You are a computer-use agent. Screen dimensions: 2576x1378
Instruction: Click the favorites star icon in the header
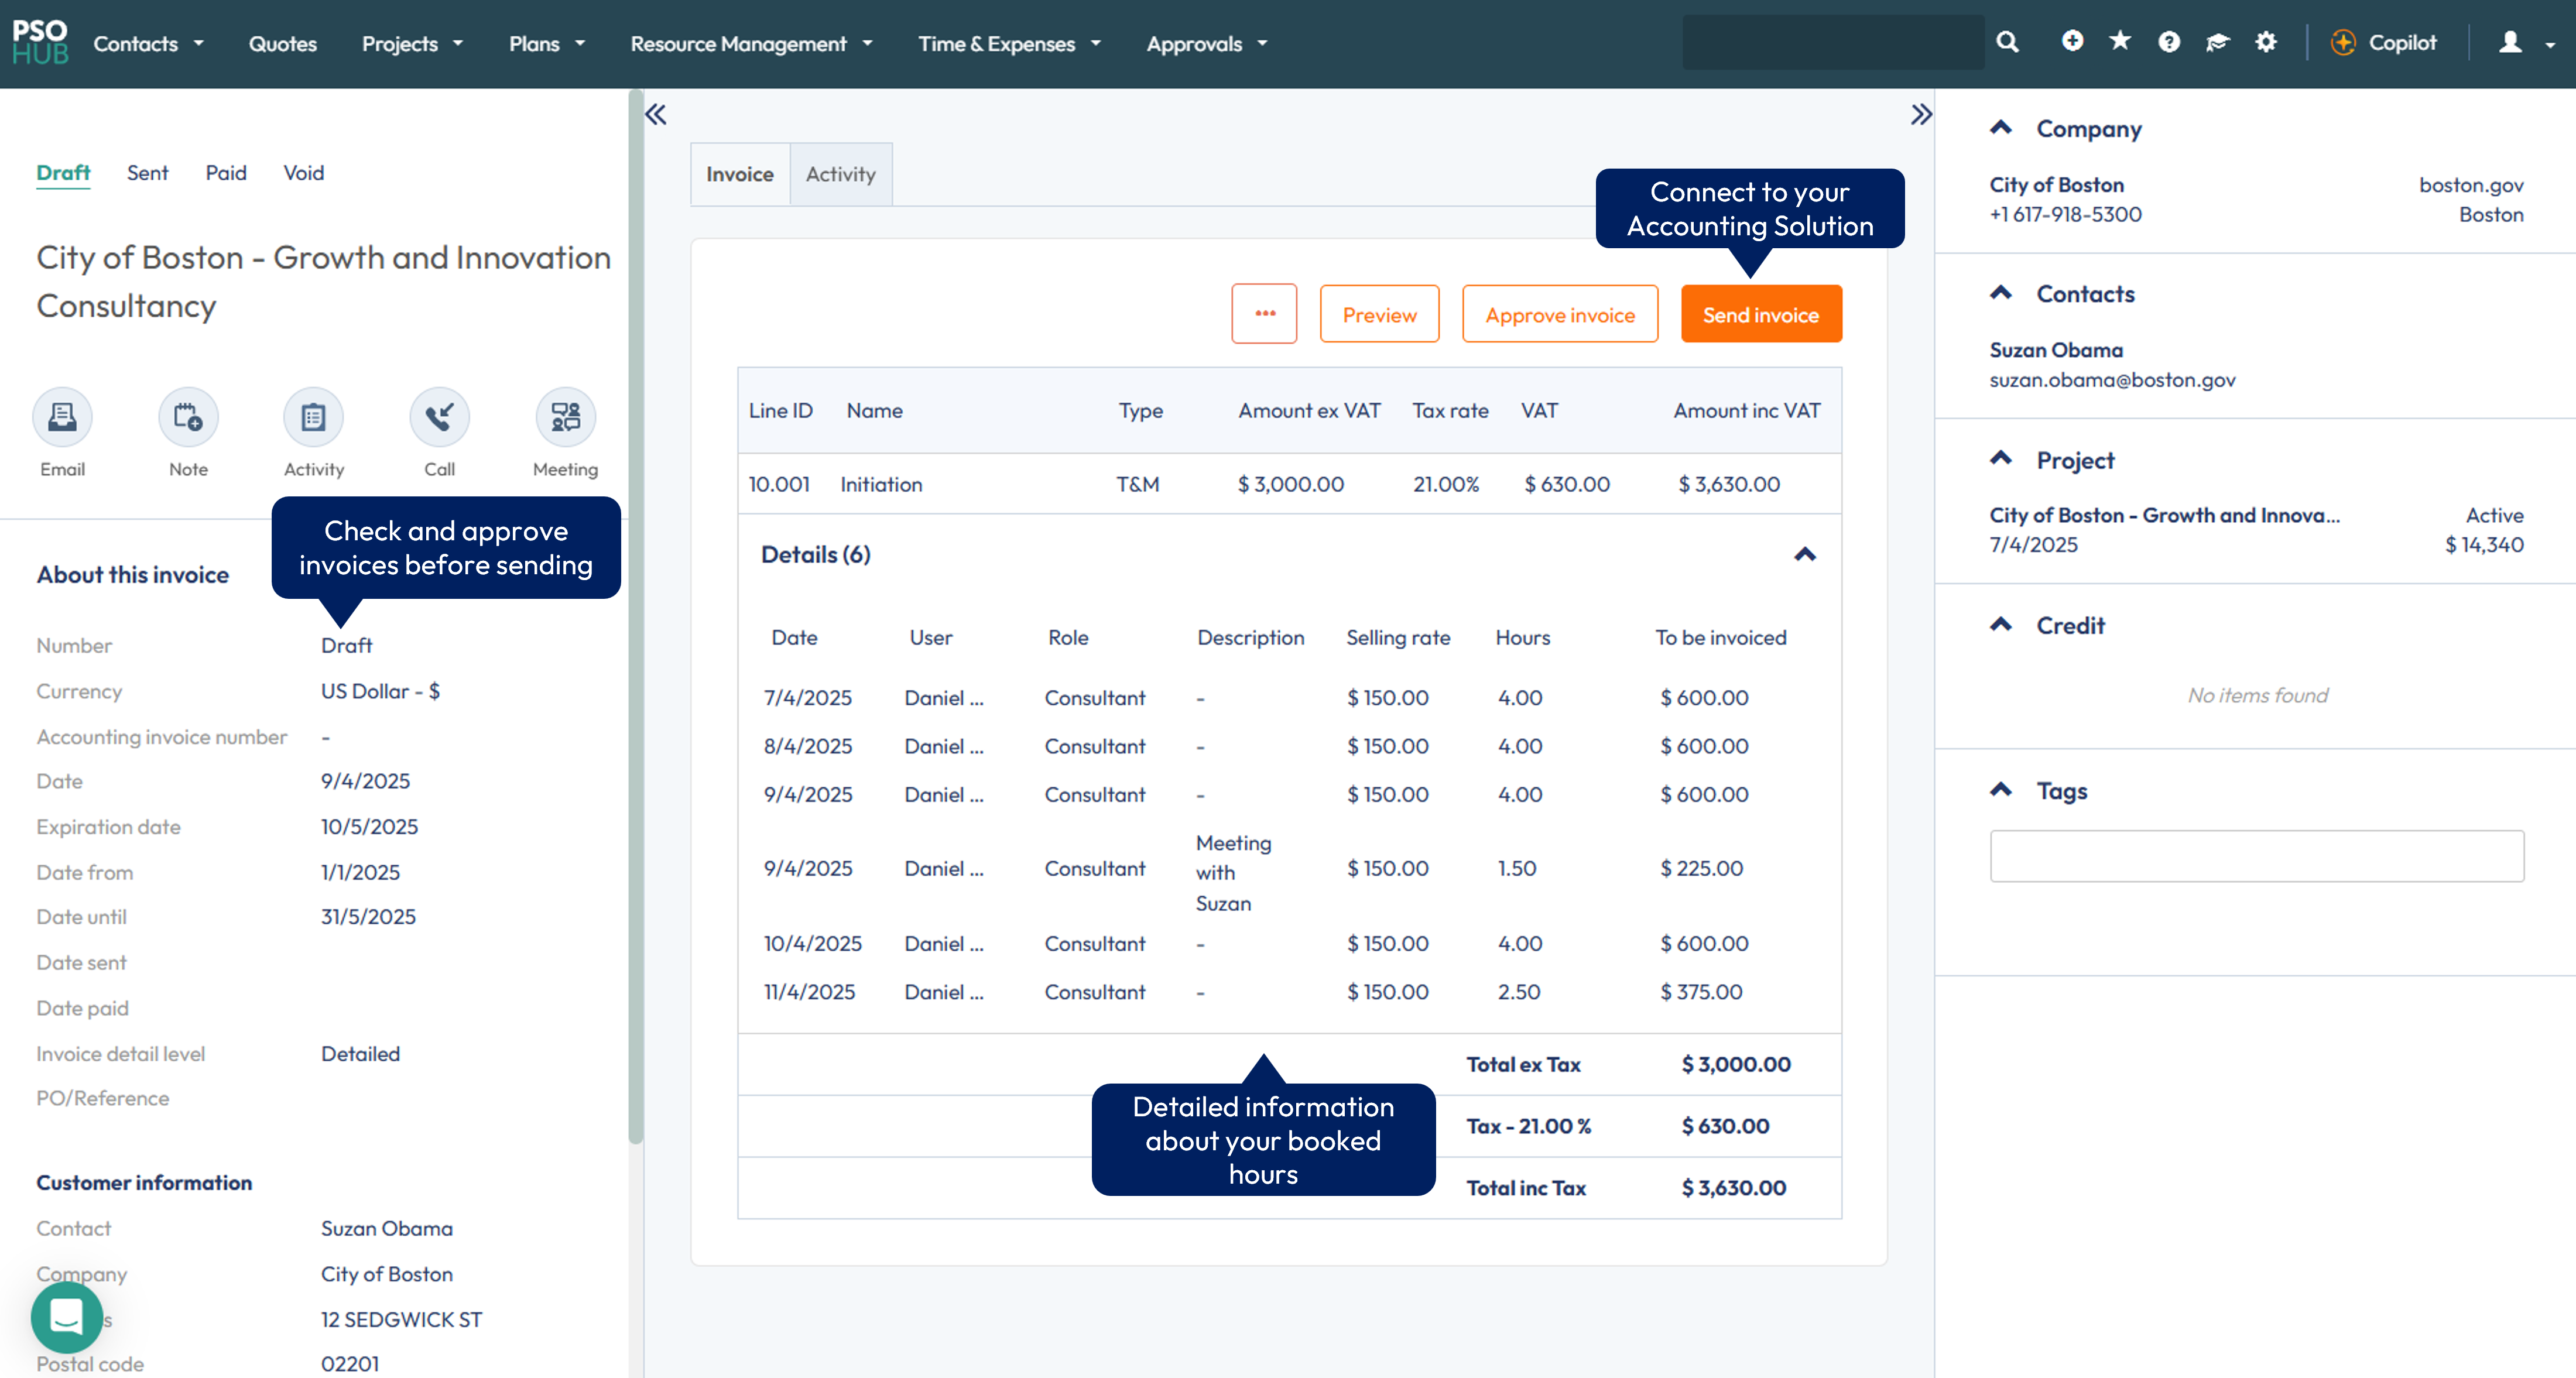pyautogui.click(x=2120, y=42)
